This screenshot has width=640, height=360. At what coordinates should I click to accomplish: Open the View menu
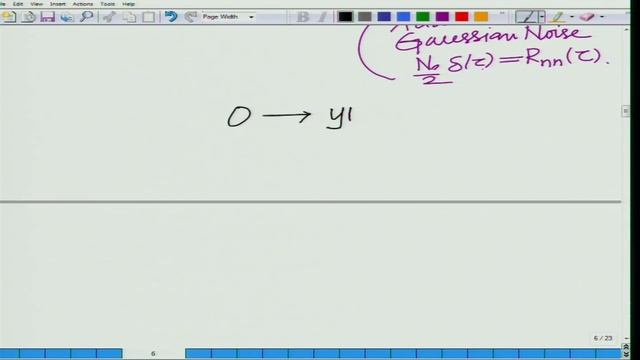(x=36, y=4)
